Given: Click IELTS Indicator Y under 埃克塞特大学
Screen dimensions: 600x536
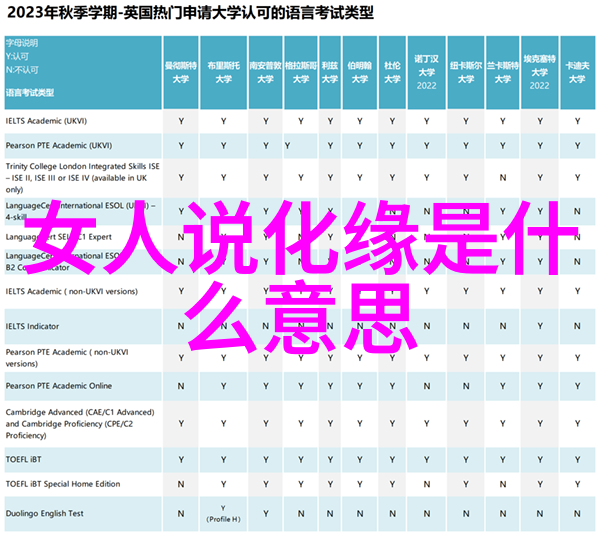Looking at the screenshot, I should point(540,326).
